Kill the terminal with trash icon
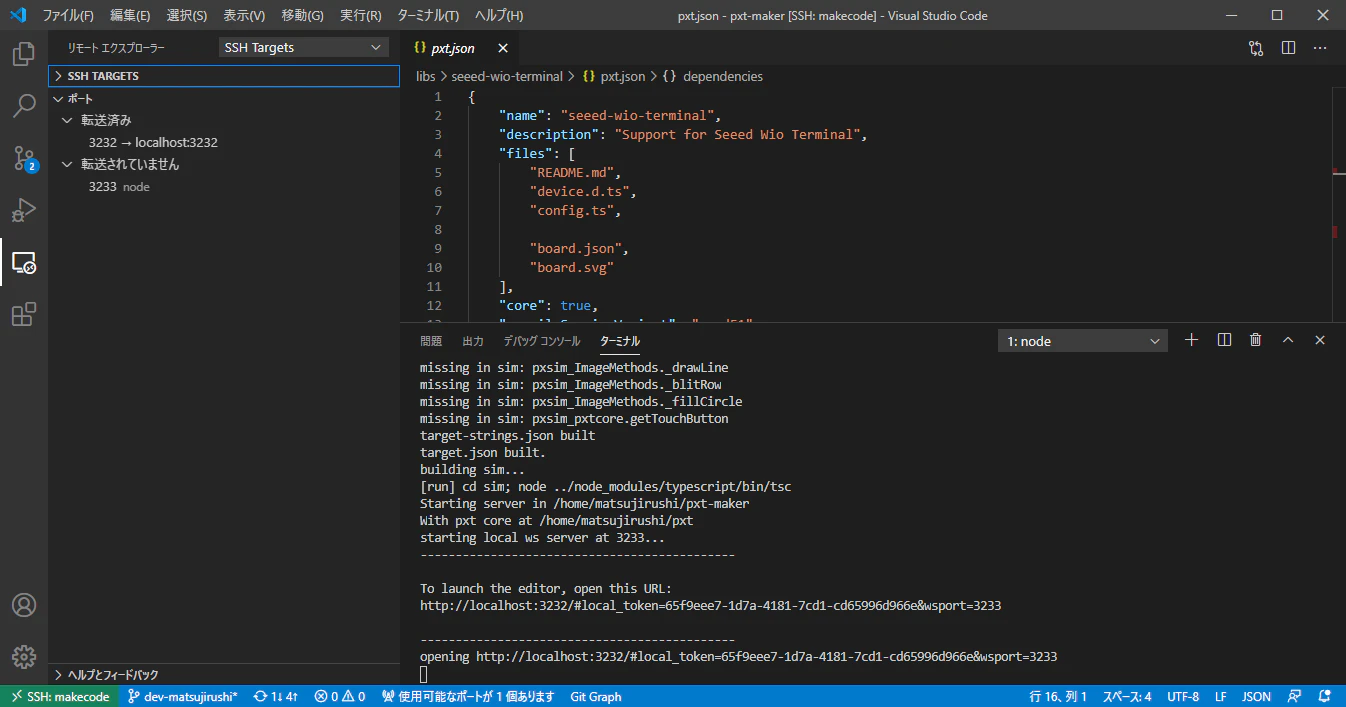This screenshot has height=707, width=1346. tap(1256, 340)
